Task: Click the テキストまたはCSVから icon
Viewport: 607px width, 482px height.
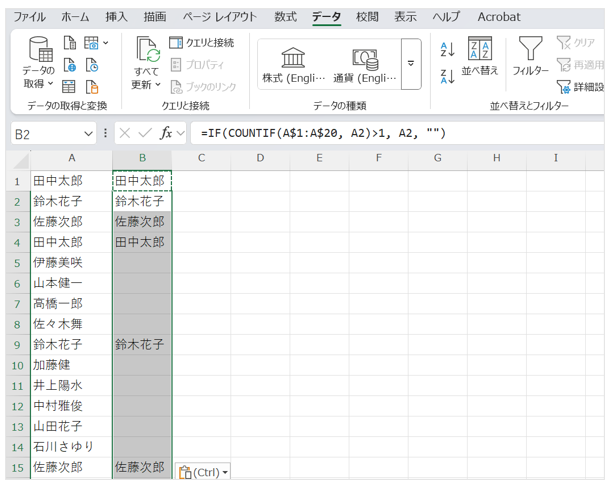Action: (x=70, y=43)
